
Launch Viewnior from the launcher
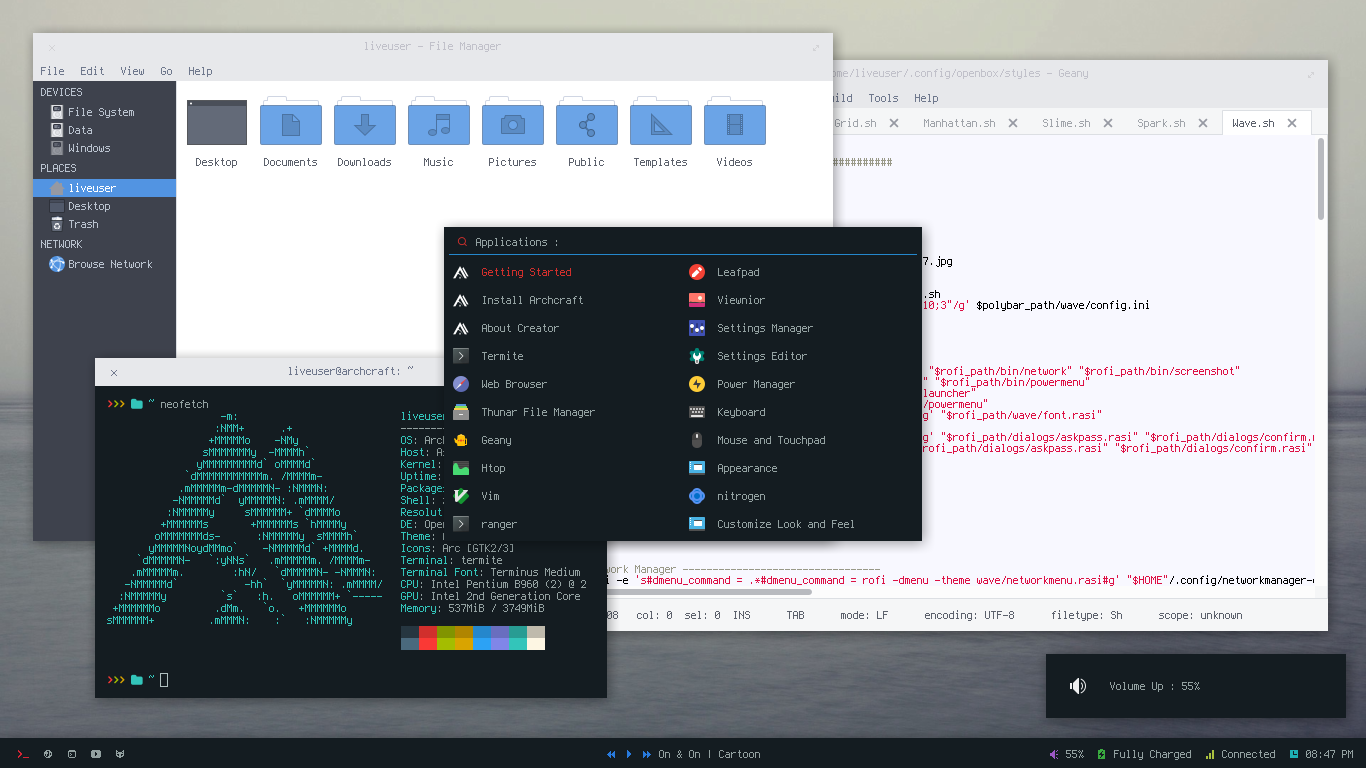click(x=800, y=300)
